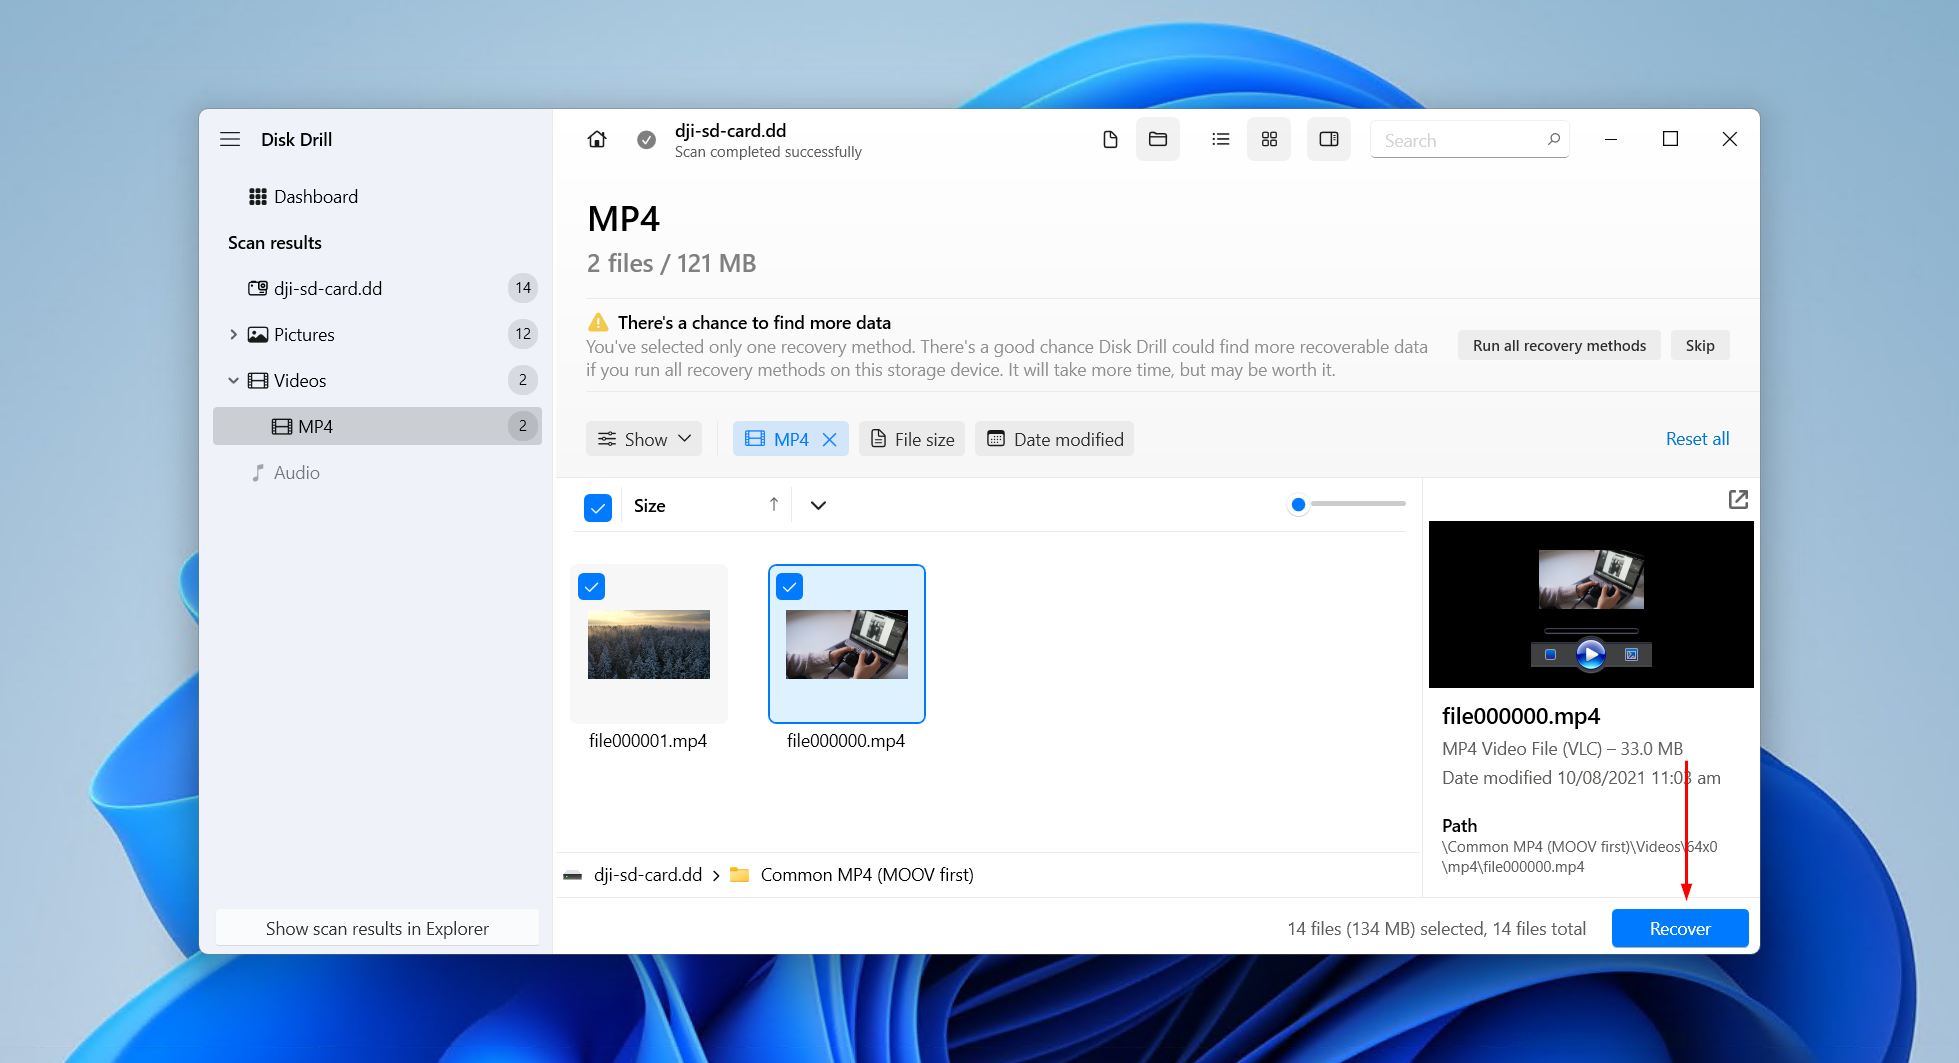Select the grid thumbnails view icon
This screenshot has width=1959, height=1063.
tap(1269, 139)
